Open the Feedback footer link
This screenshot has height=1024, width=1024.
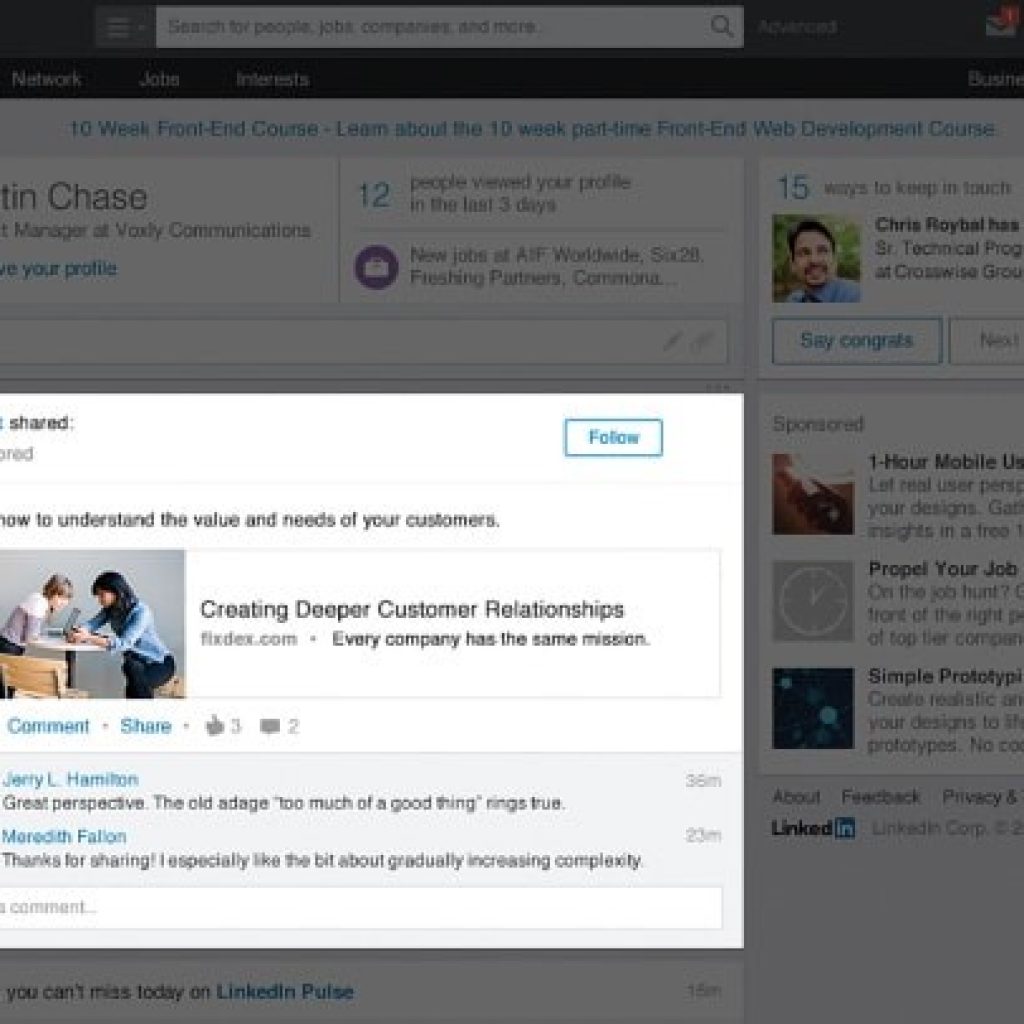(x=881, y=796)
